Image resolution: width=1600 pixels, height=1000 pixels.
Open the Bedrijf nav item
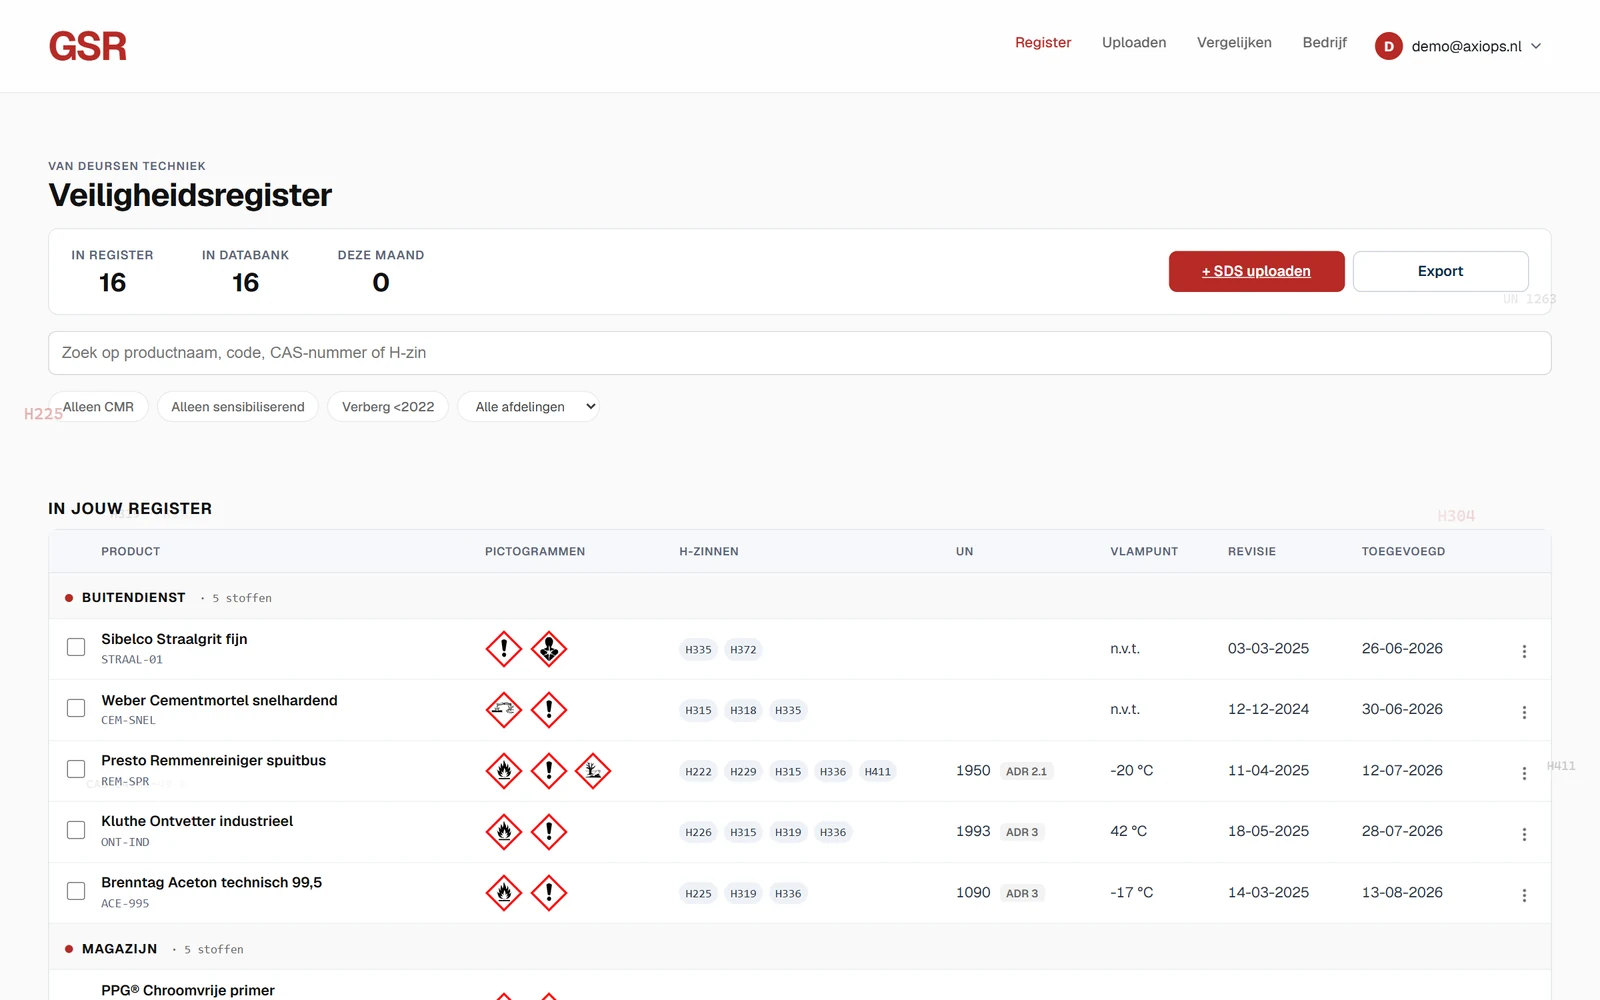(x=1324, y=43)
